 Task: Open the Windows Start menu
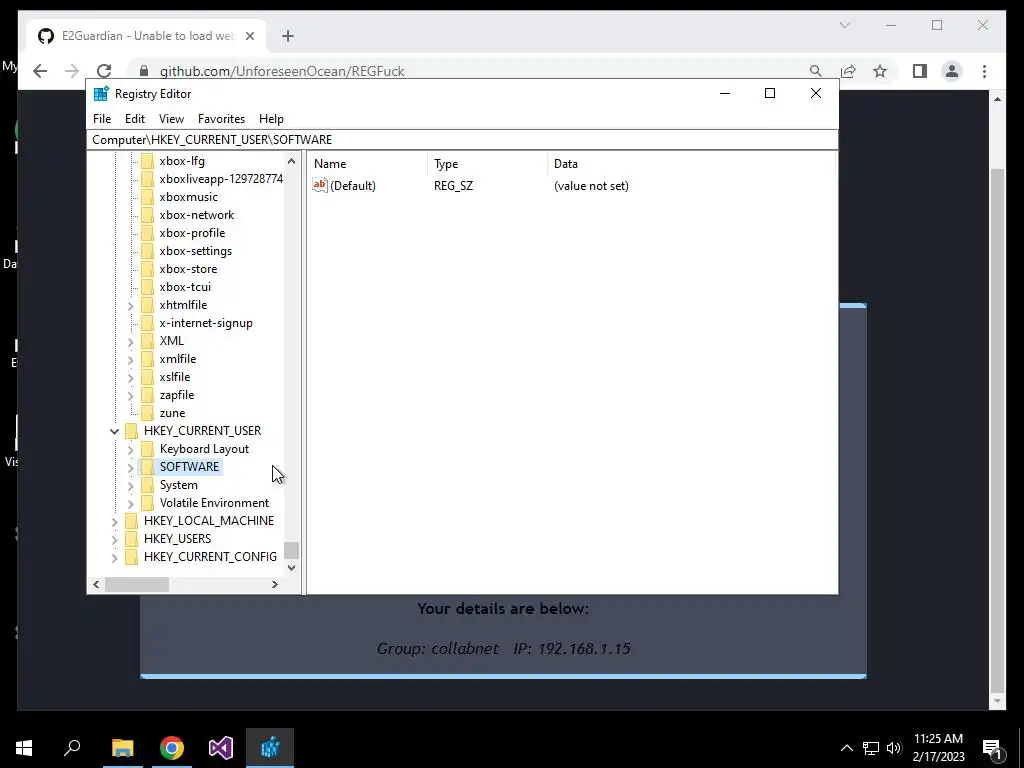tap(24, 748)
